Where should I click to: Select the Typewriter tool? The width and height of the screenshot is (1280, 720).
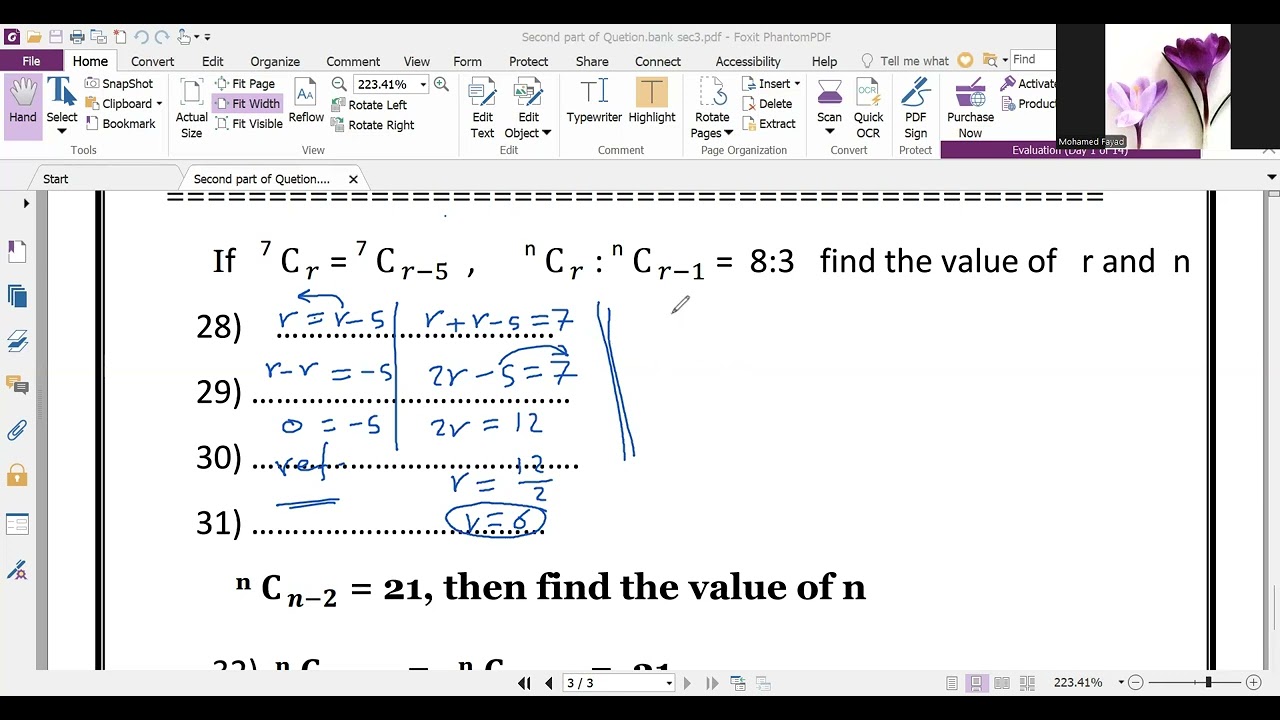tap(594, 102)
